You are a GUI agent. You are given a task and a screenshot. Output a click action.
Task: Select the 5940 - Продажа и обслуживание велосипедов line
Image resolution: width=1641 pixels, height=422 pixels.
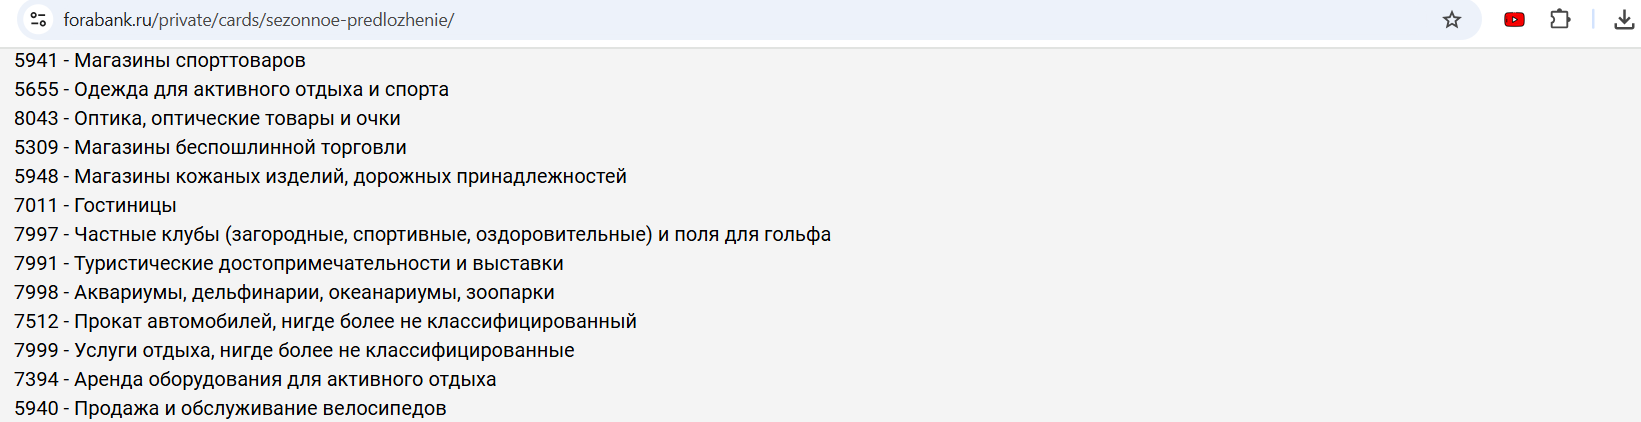click(x=230, y=409)
